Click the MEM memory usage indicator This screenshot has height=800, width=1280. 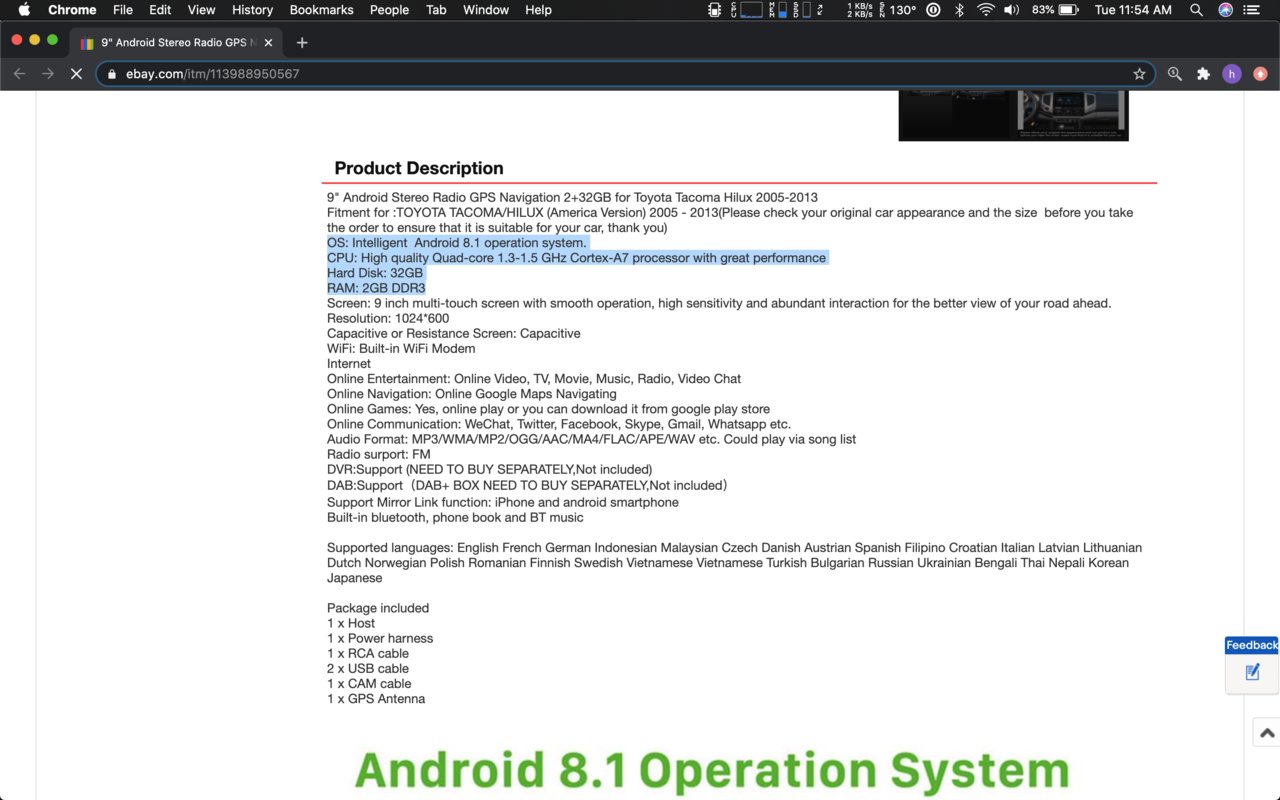click(777, 10)
